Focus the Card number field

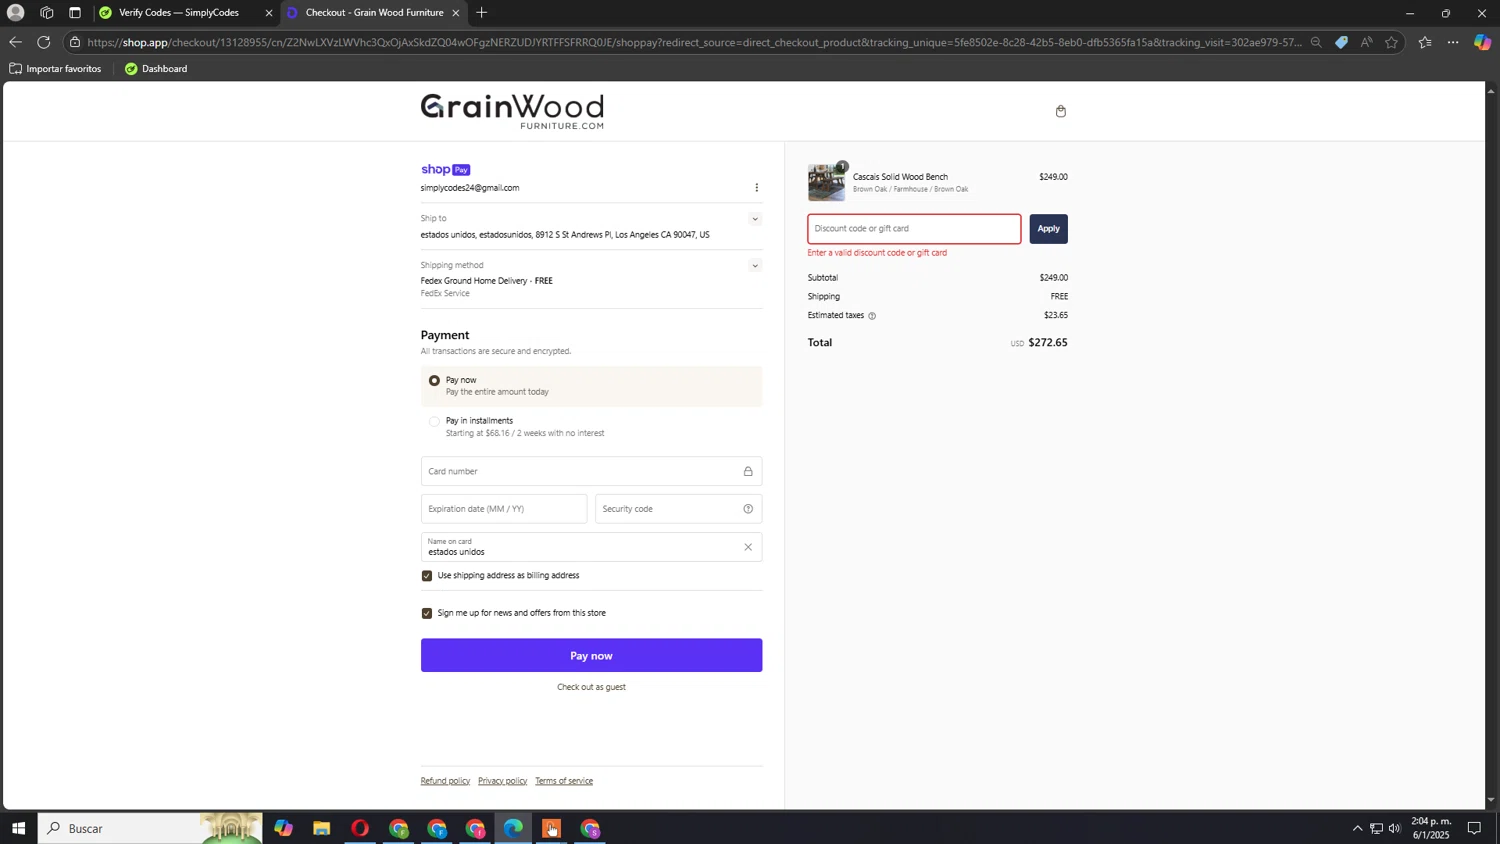591,472
